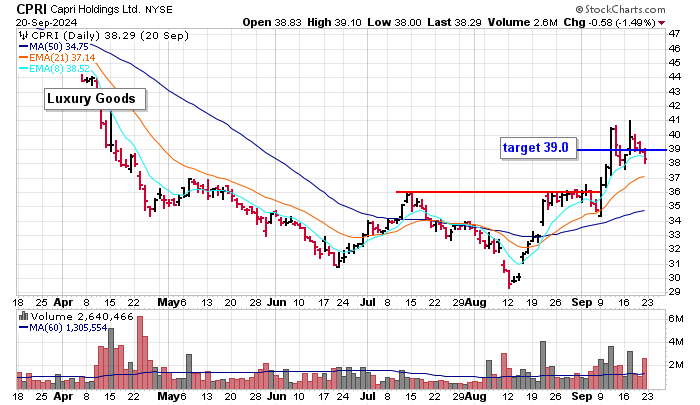Click the 47 price axis label
Screen dimensions: 700x405
[674, 33]
